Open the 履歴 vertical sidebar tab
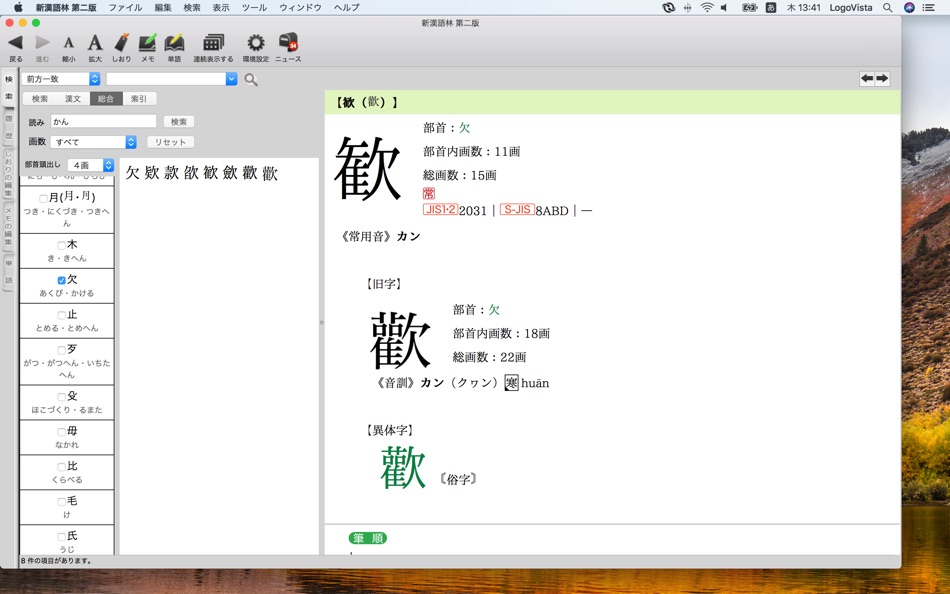Viewport: 950px width, 594px height. point(8,127)
